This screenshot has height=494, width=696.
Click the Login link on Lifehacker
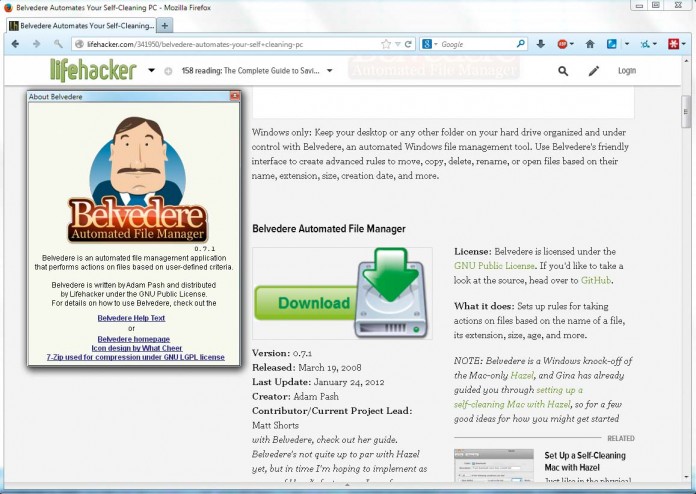click(x=627, y=71)
